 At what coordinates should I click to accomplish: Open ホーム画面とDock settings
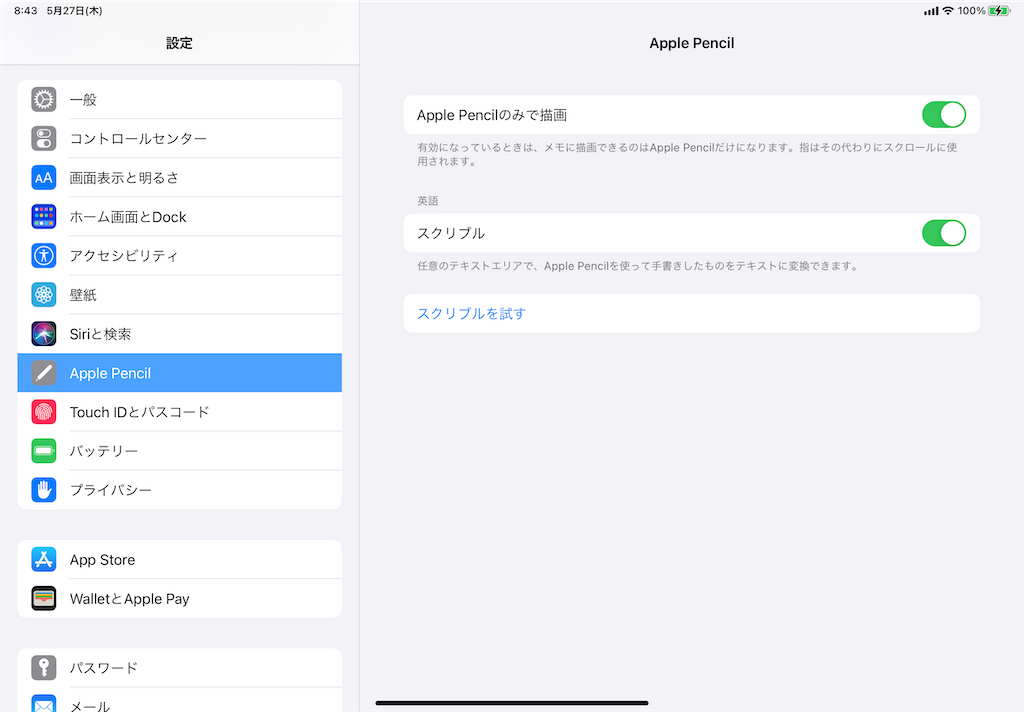coord(180,216)
